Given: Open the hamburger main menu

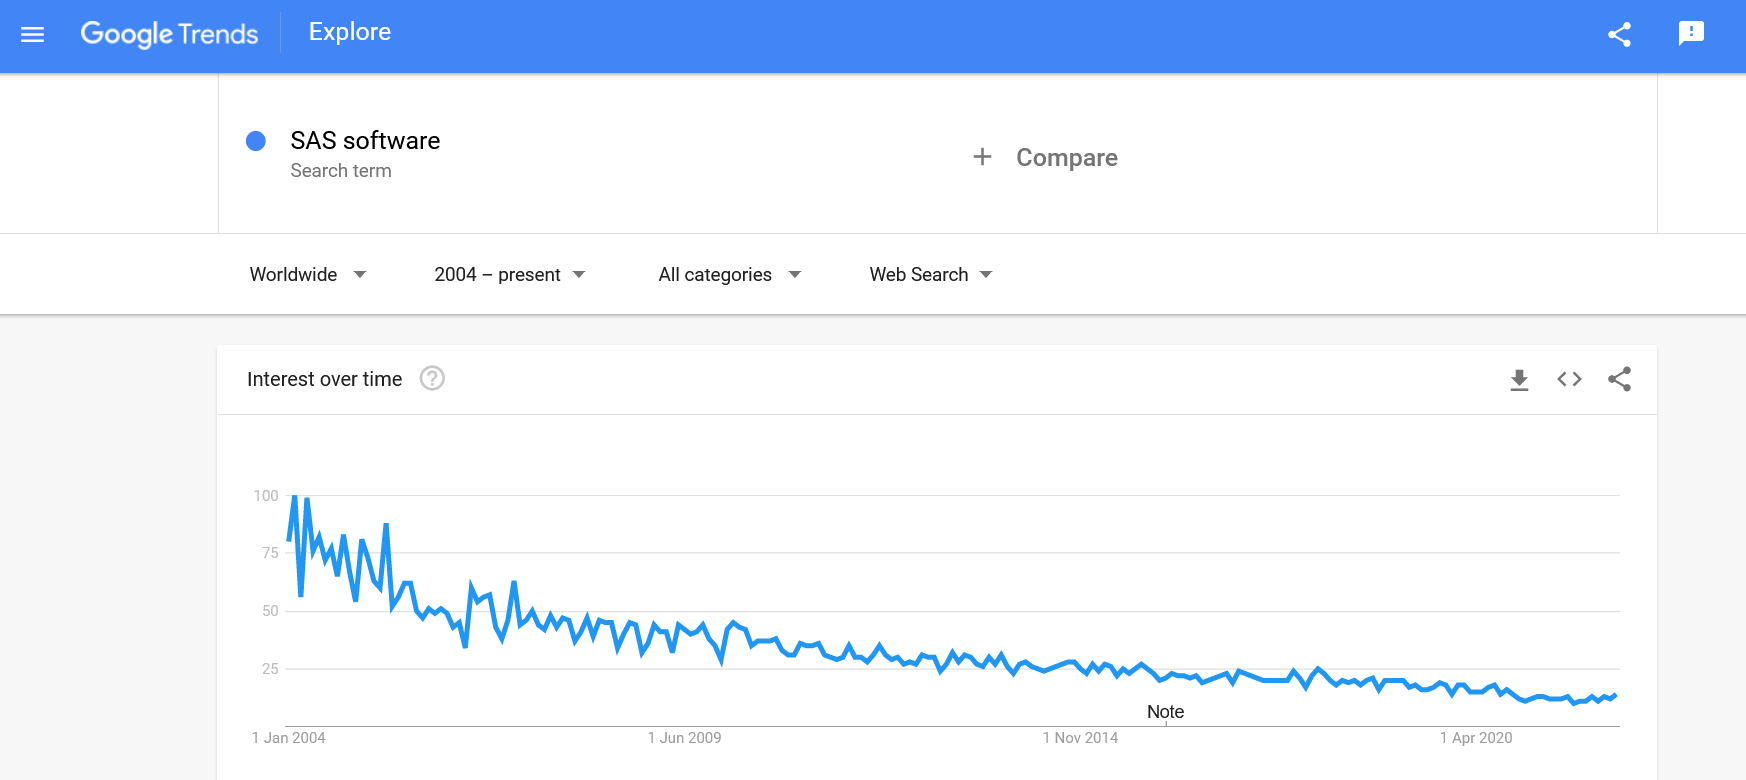Looking at the screenshot, I should 32,34.
